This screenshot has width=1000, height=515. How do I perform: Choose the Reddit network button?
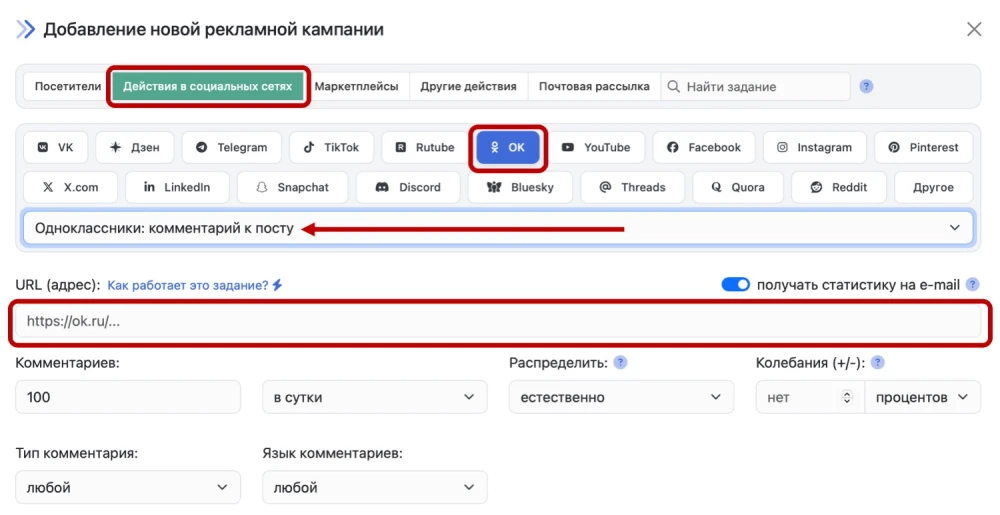(840, 187)
